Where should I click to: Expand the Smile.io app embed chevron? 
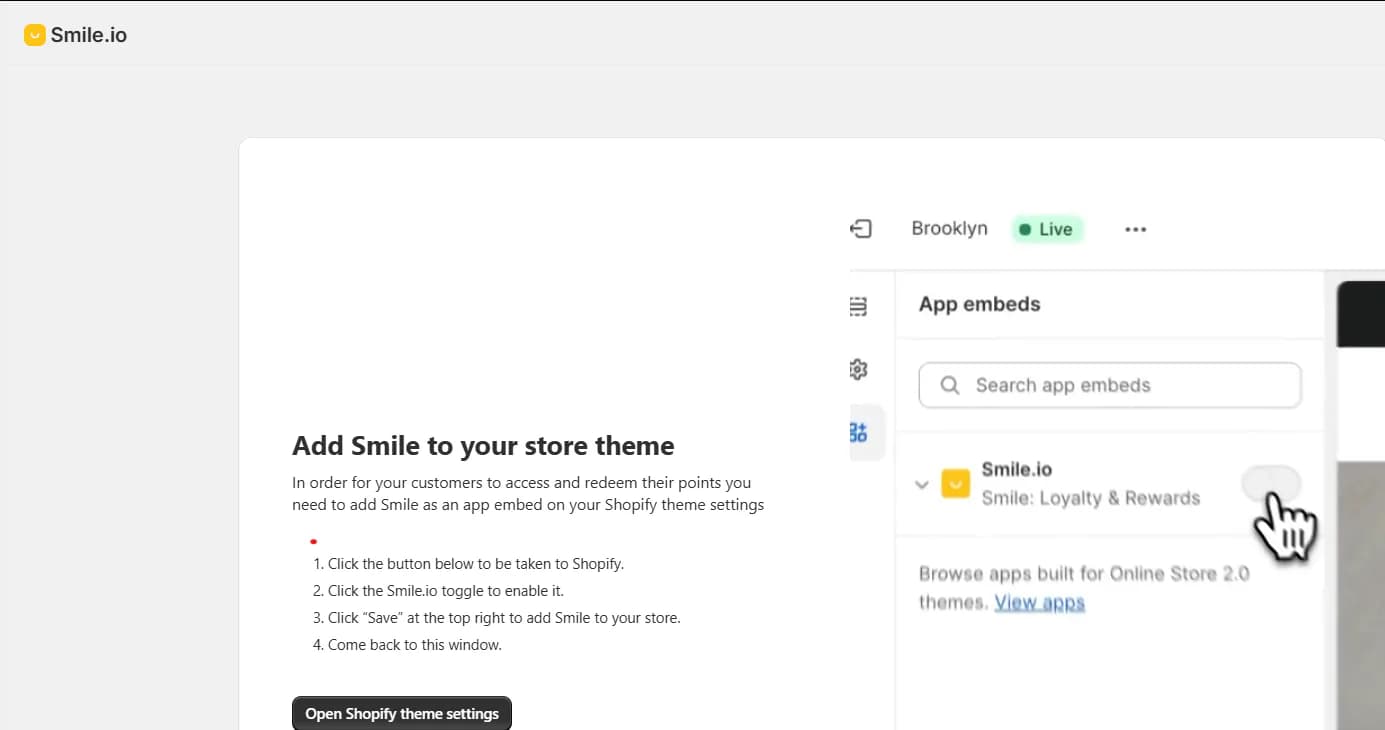coord(922,485)
